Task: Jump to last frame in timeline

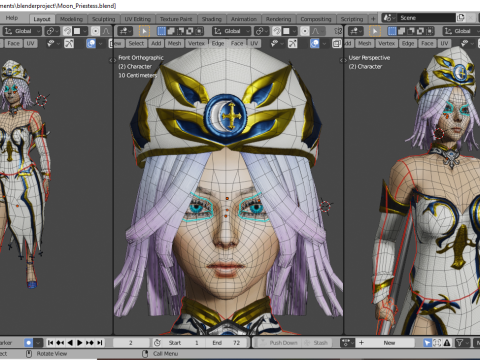Action: (x=100, y=342)
